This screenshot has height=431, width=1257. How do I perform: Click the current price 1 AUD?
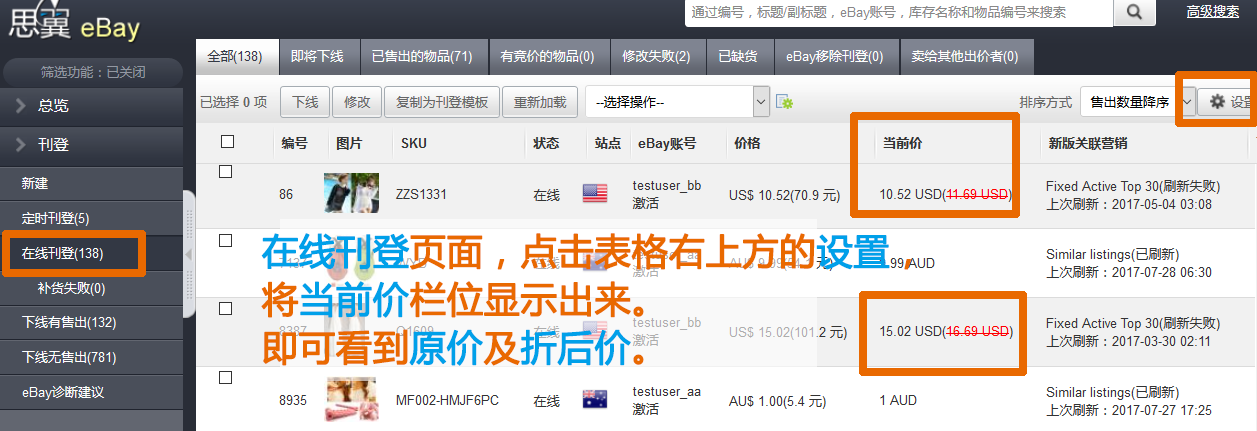898,401
